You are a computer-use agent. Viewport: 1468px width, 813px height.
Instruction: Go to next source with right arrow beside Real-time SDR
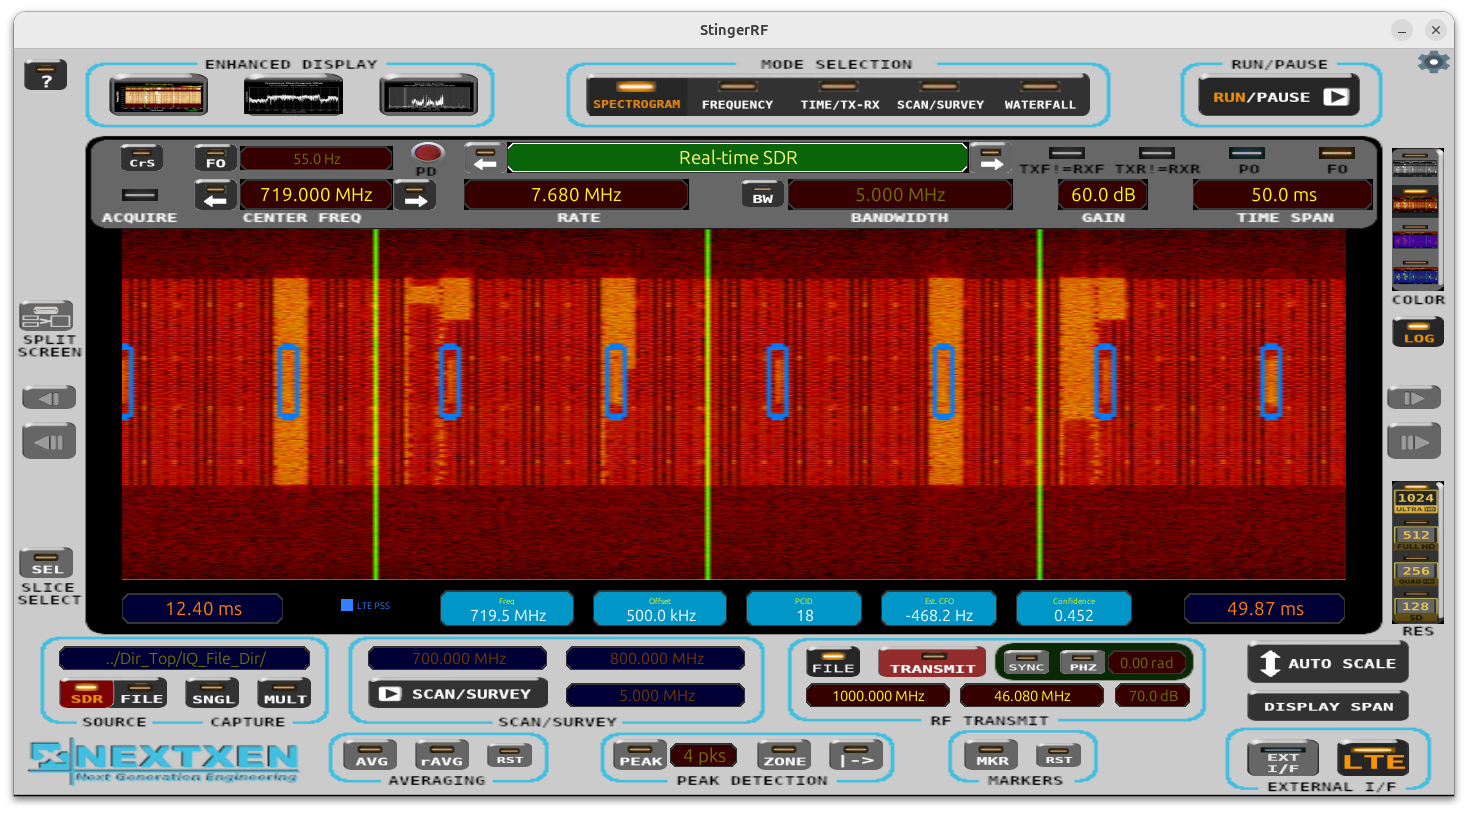pyautogui.click(x=990, y=158)
